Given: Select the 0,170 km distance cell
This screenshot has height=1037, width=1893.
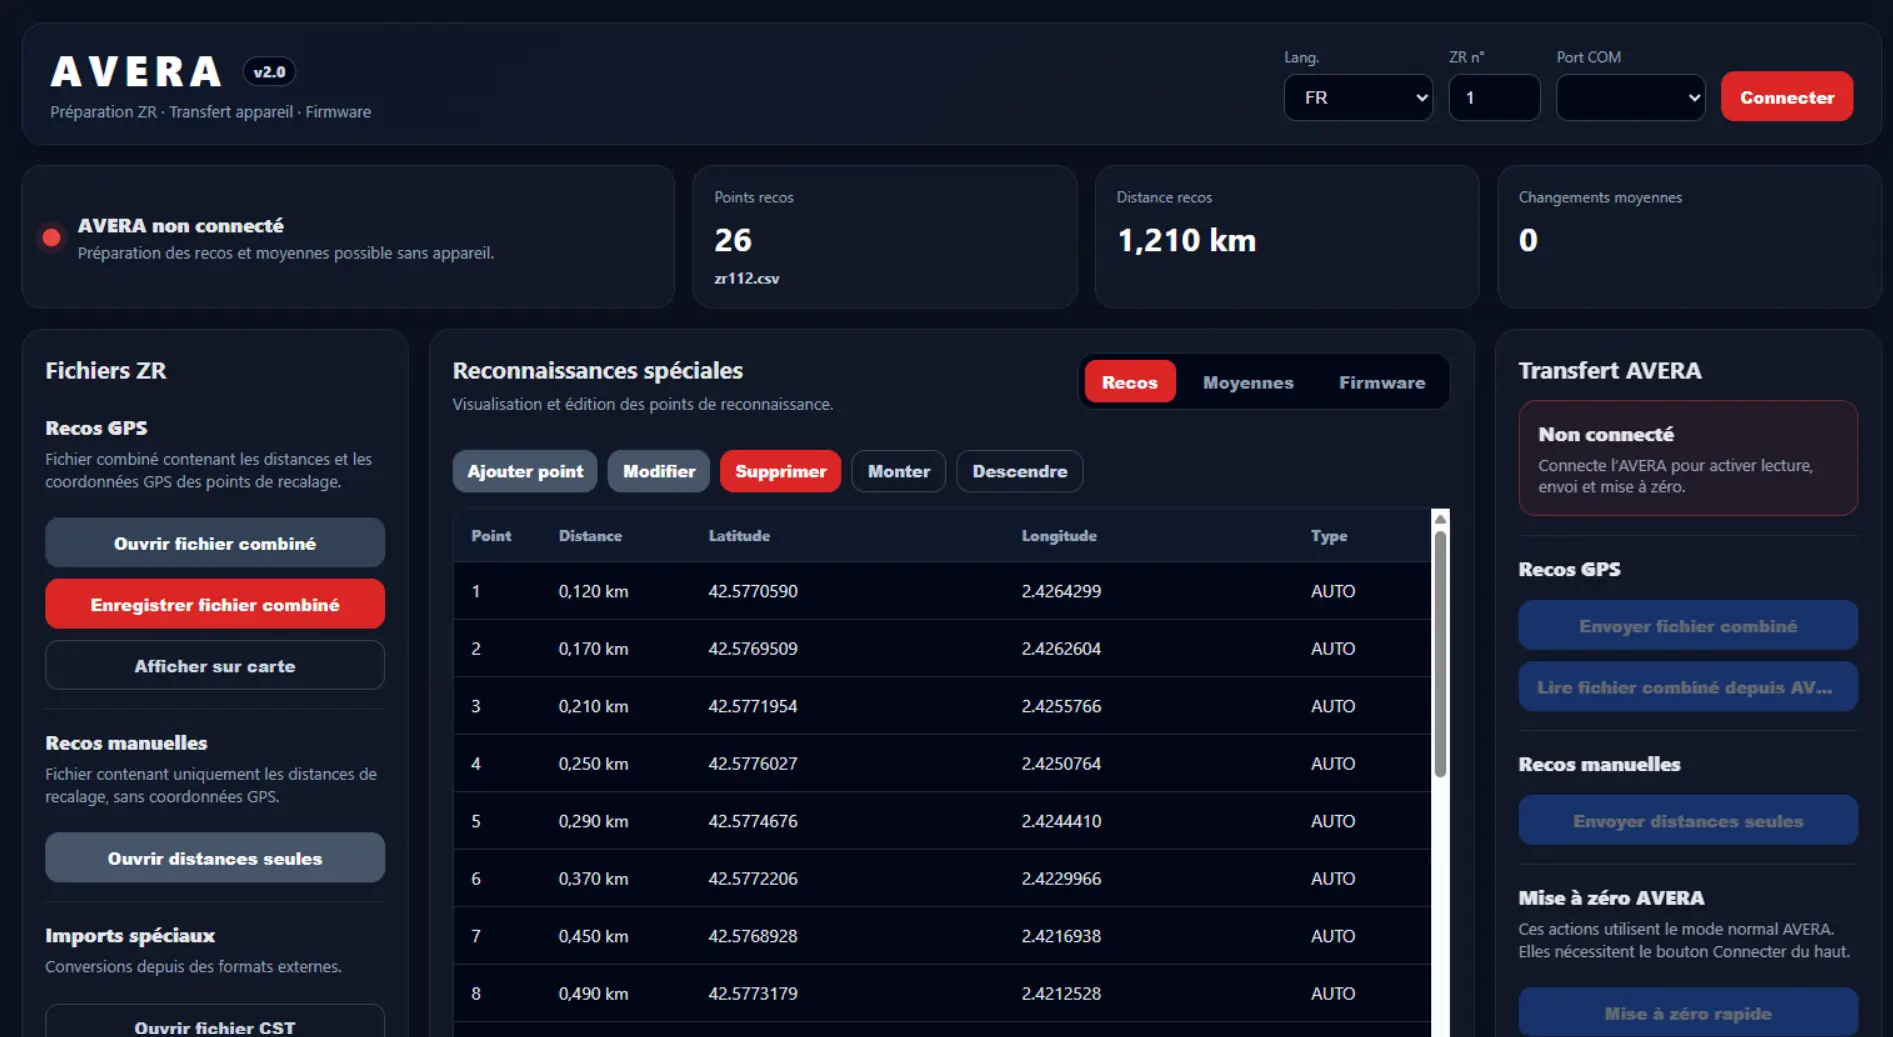Looking at the screenshot, I should 593,649.
